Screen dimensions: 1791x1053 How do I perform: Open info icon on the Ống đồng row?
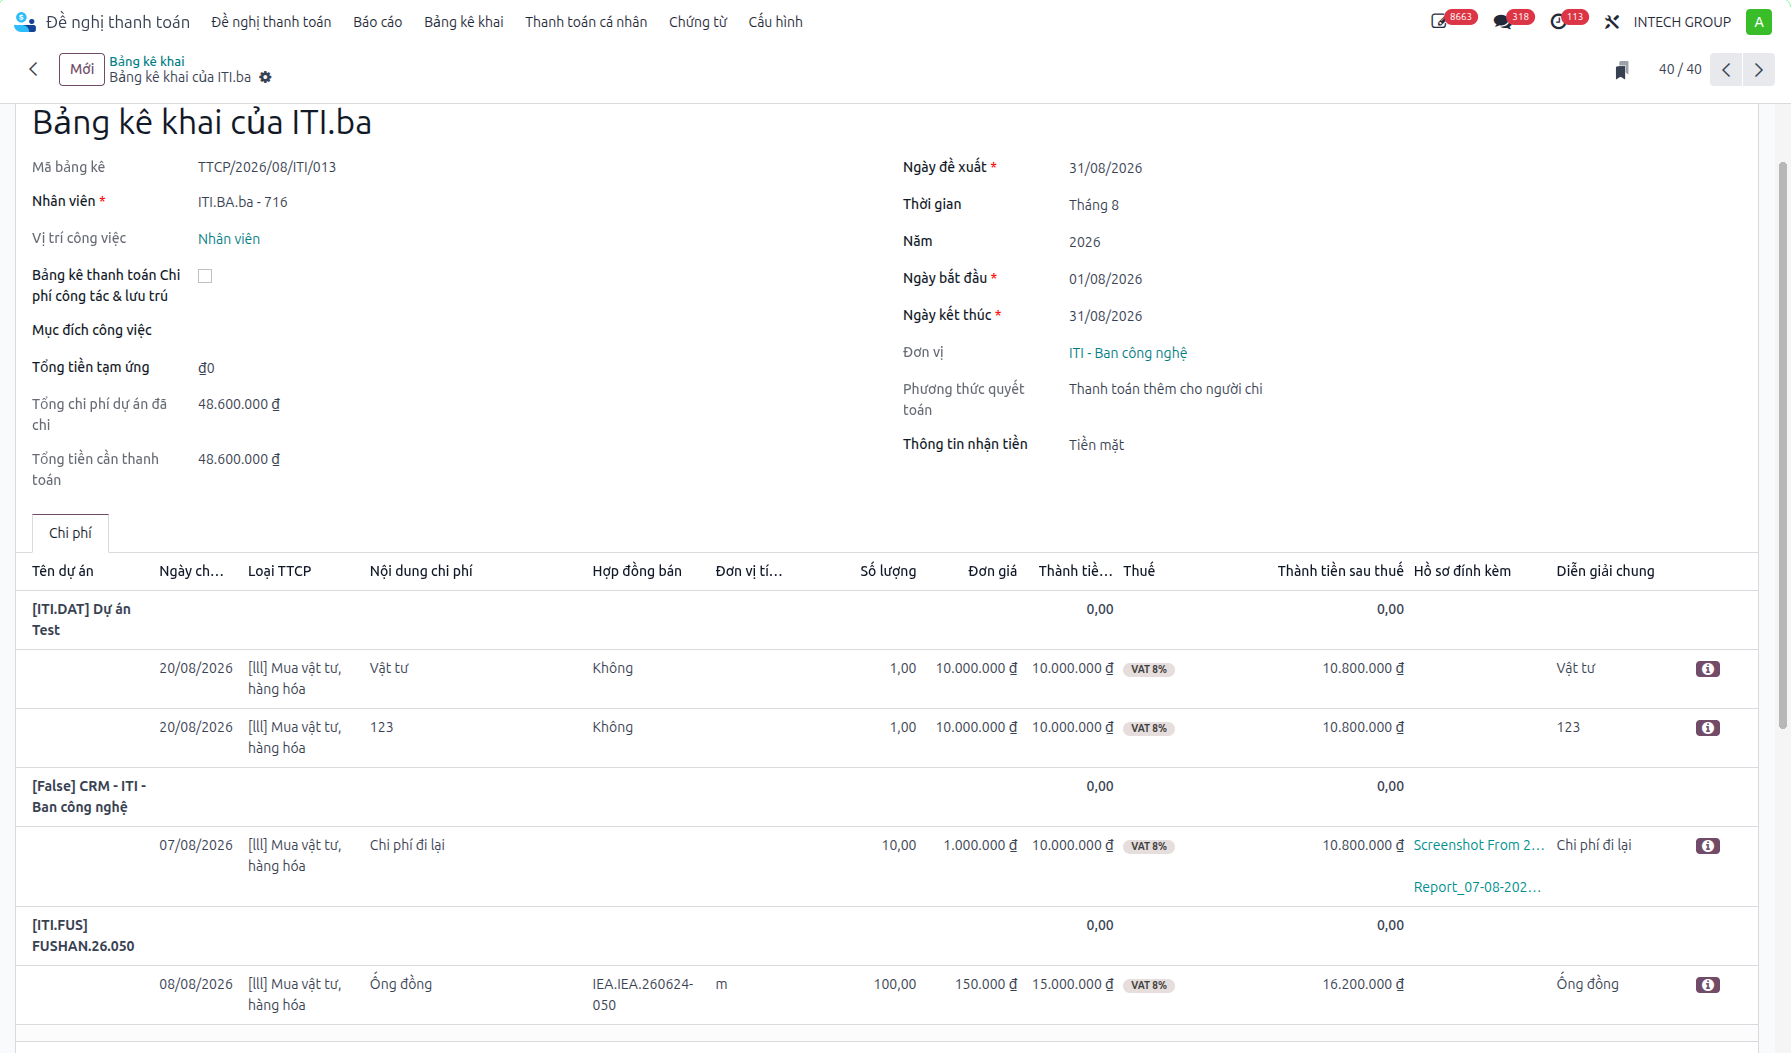(x=1708, y=985)
